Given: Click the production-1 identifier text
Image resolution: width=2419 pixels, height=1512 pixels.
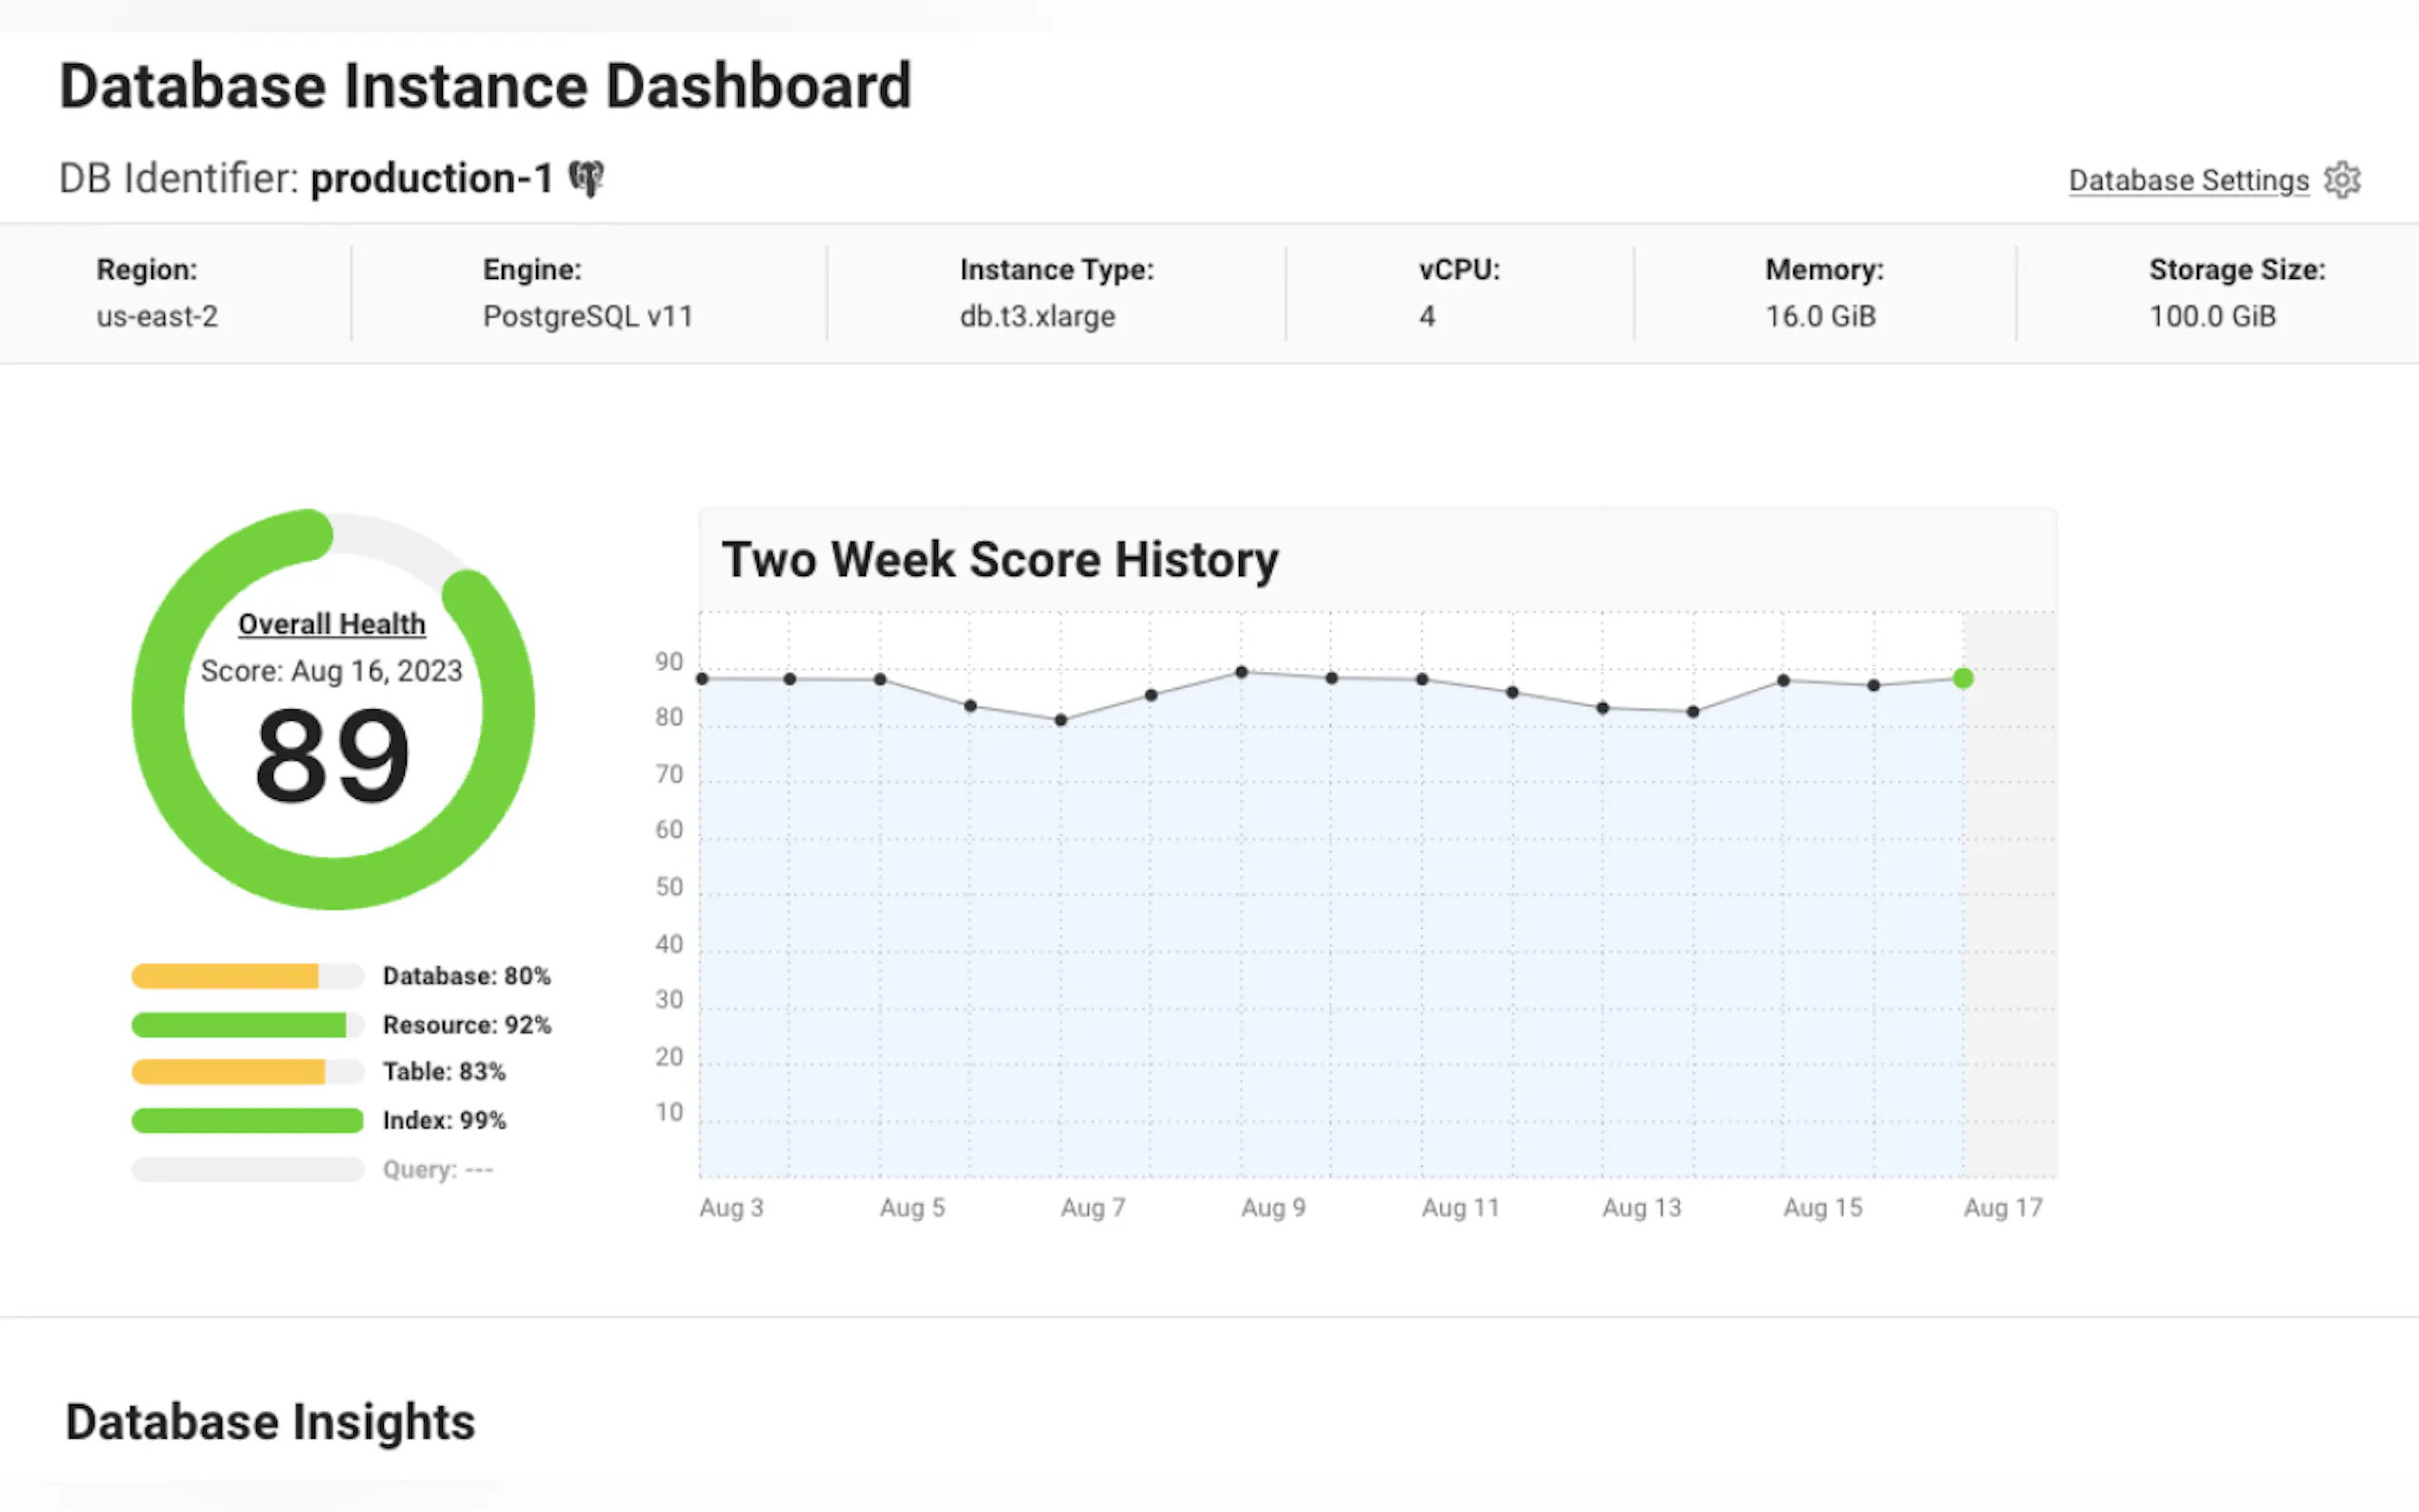Looking at the screenshot, I should click(x=431, y=179).
